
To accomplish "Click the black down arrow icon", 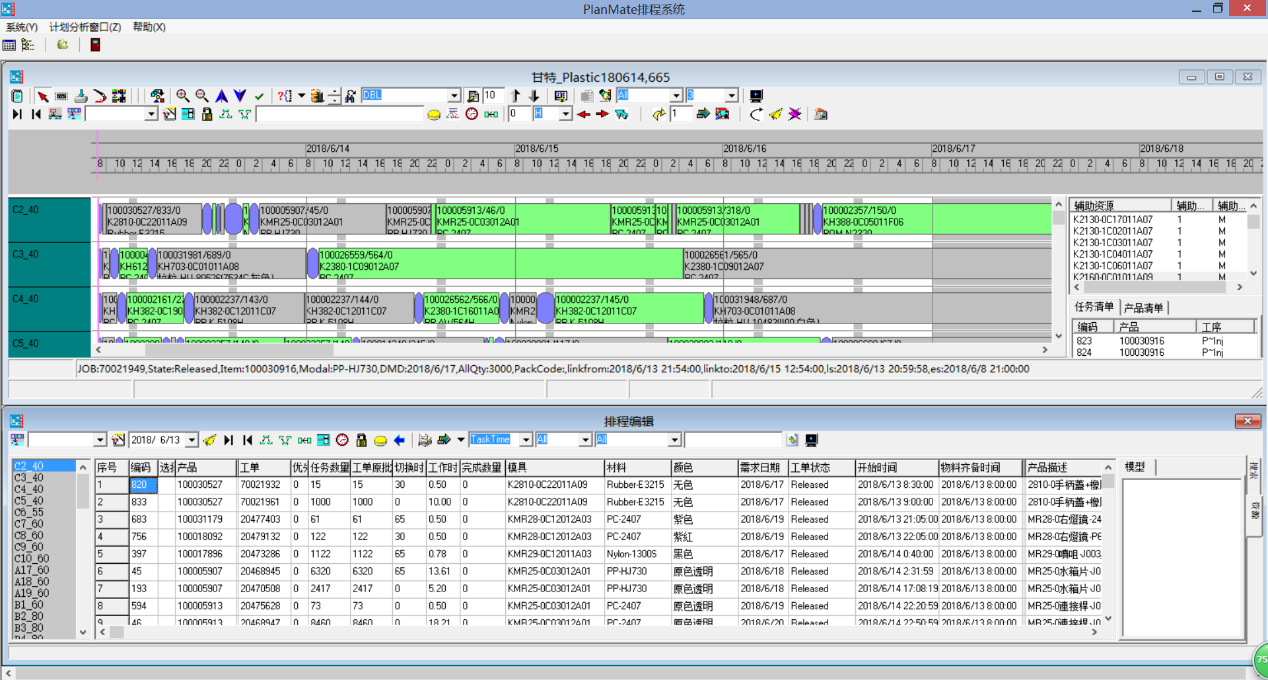I will 534,96.
